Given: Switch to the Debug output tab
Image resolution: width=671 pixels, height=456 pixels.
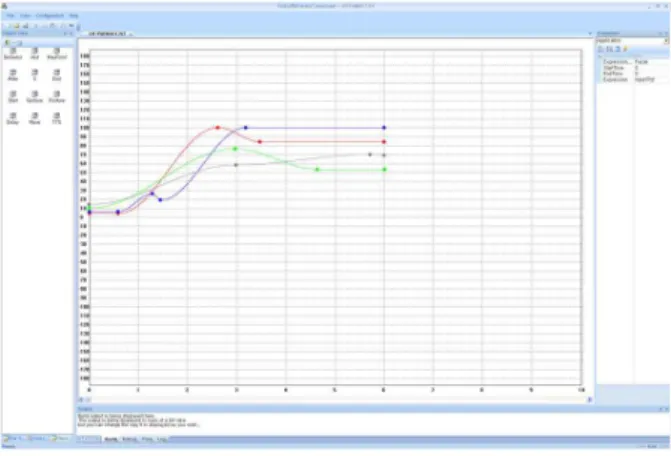Looking at the screenshot, I should pos(129,439).
